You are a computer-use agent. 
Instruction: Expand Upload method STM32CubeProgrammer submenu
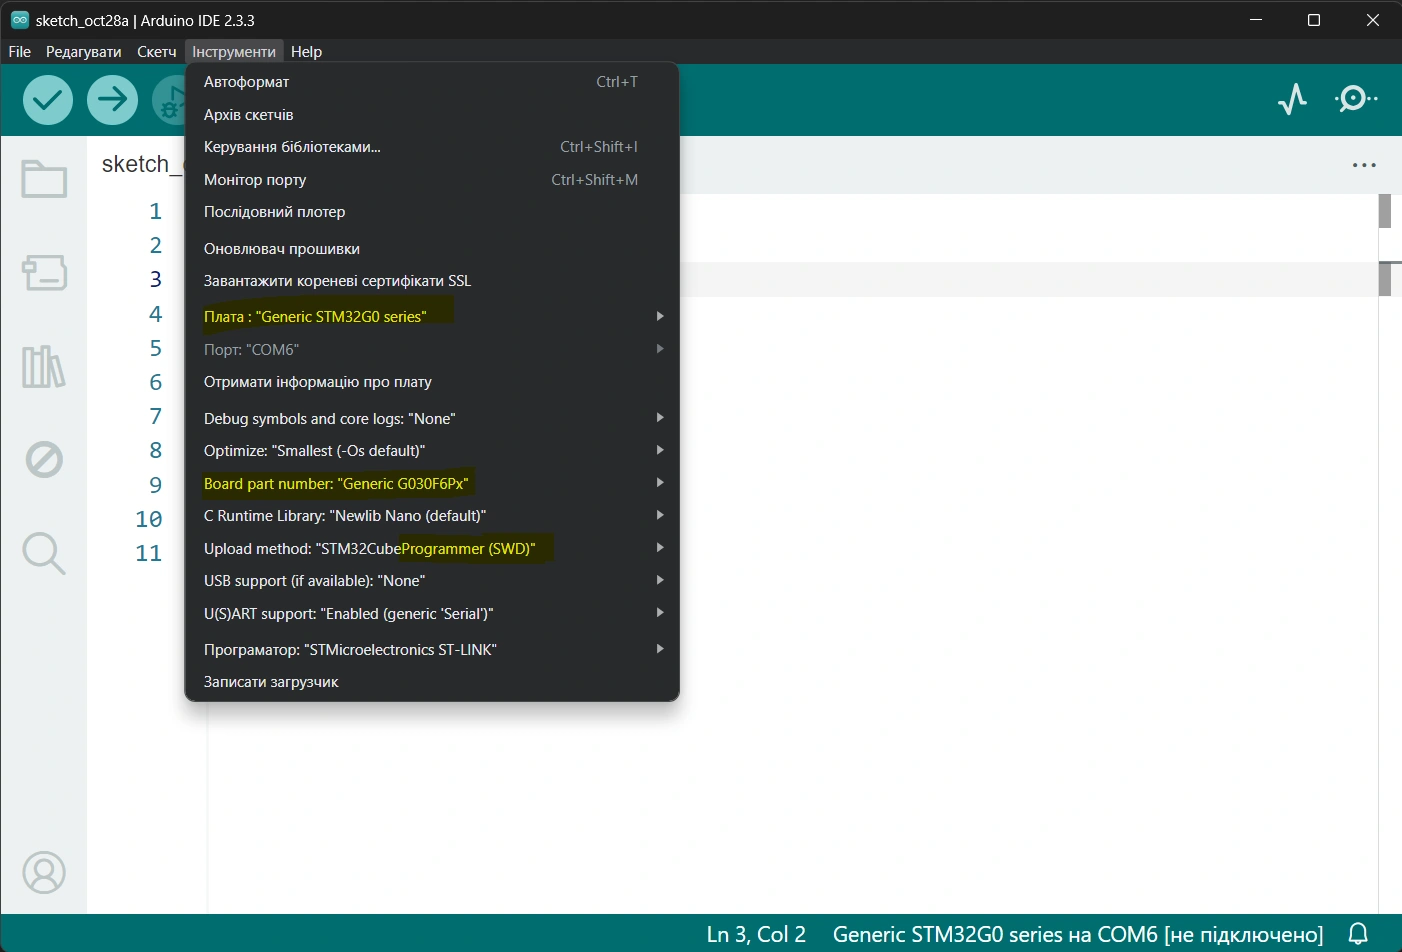coord(432,549)
